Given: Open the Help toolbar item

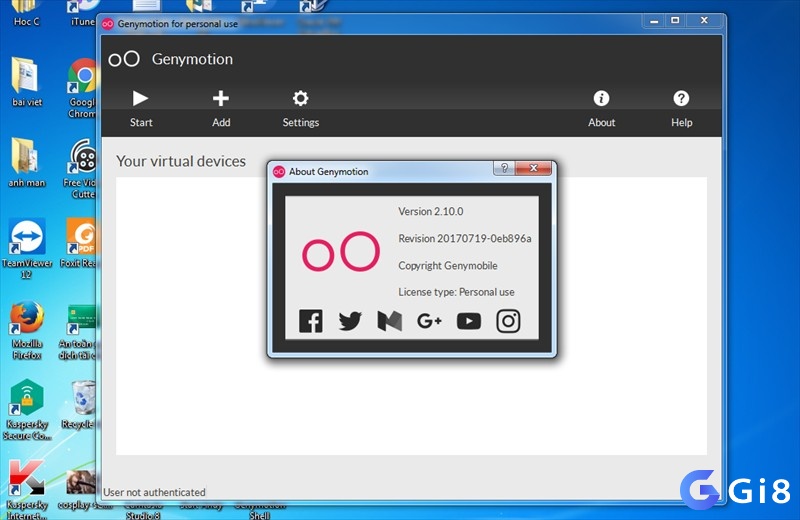Looking at the screenshot, I should [681, 108].
